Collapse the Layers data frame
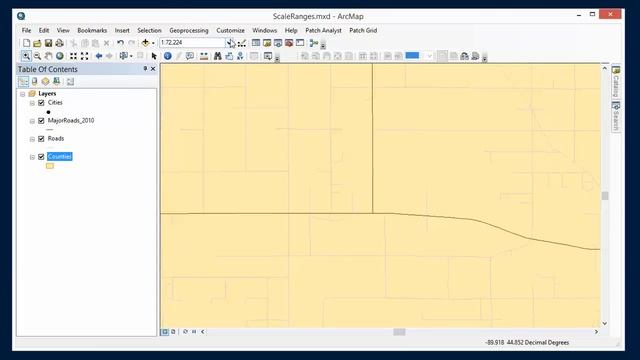640x360 pixels. click(23, 94)
